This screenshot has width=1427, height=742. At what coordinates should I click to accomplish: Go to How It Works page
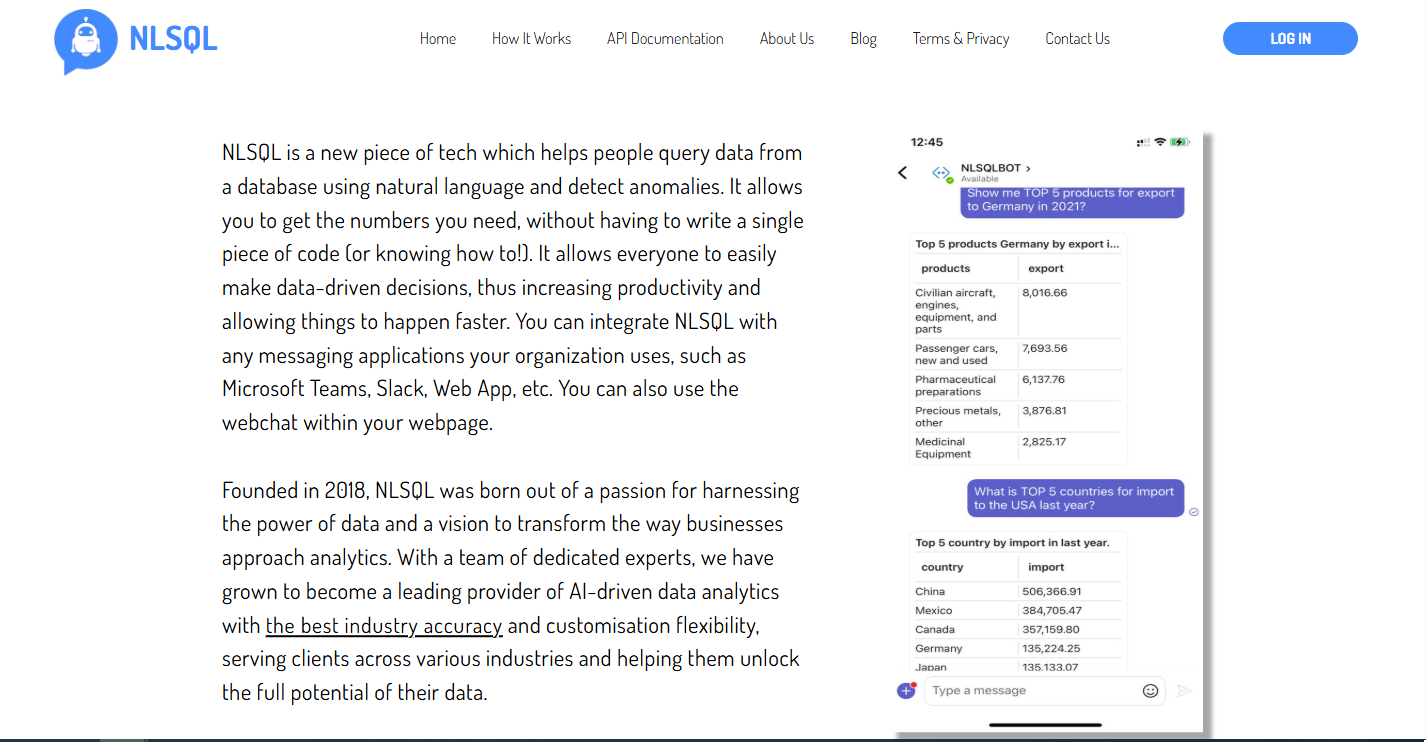[x=531, y=39]
